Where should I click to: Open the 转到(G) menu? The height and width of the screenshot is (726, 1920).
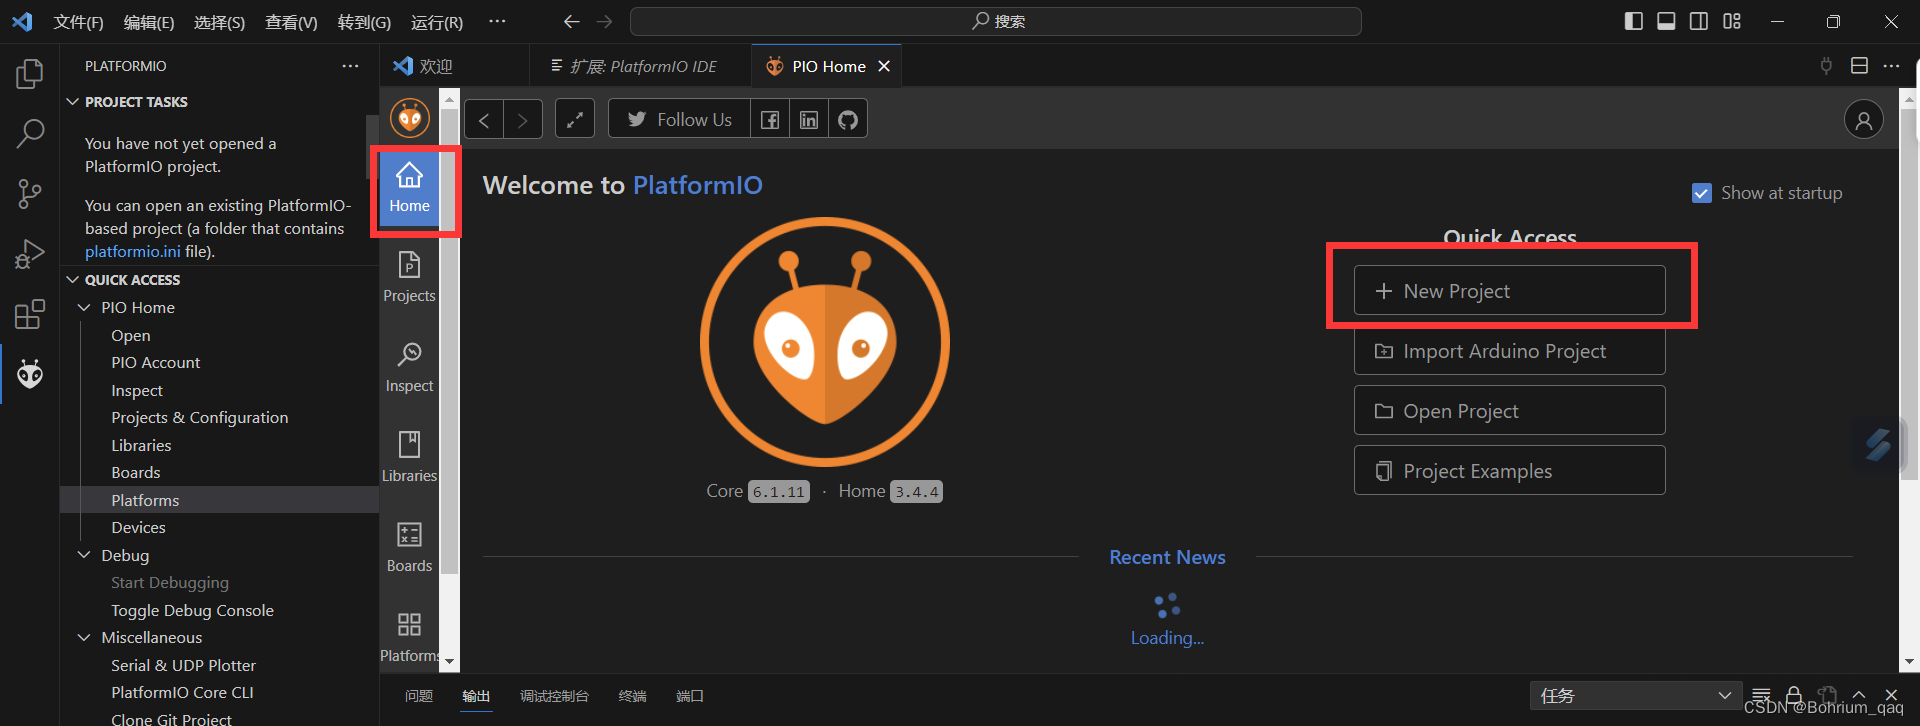click(x=364, y=22)
